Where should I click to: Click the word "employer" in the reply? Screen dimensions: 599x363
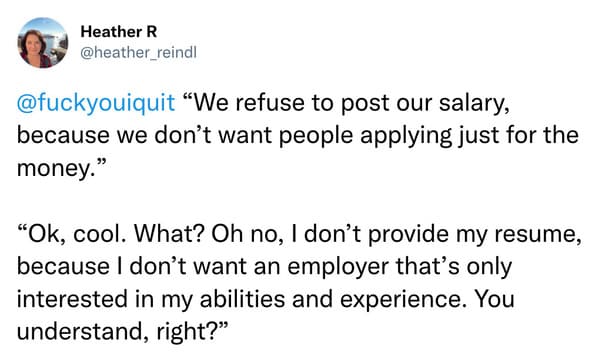(338, 267)
